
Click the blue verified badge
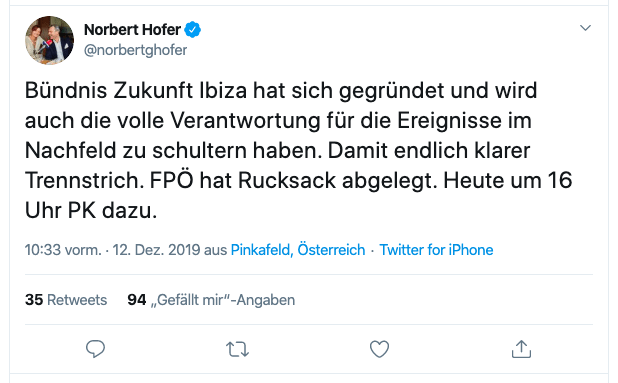(x=193, y=30)
